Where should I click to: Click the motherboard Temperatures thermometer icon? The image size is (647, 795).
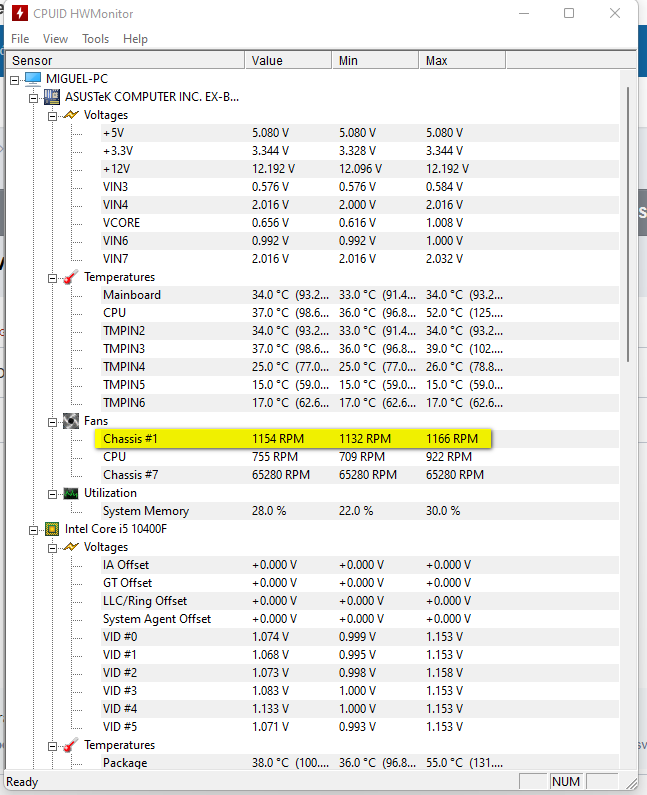71,277
